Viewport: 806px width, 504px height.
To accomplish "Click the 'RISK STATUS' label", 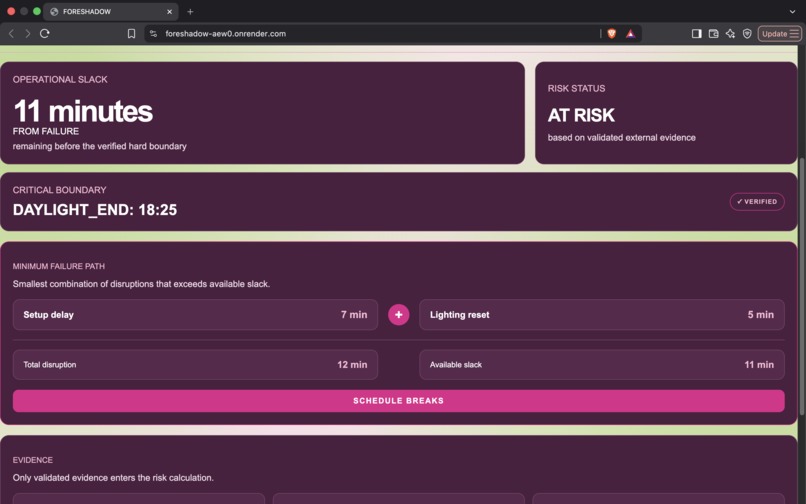I will pos(576,88).
